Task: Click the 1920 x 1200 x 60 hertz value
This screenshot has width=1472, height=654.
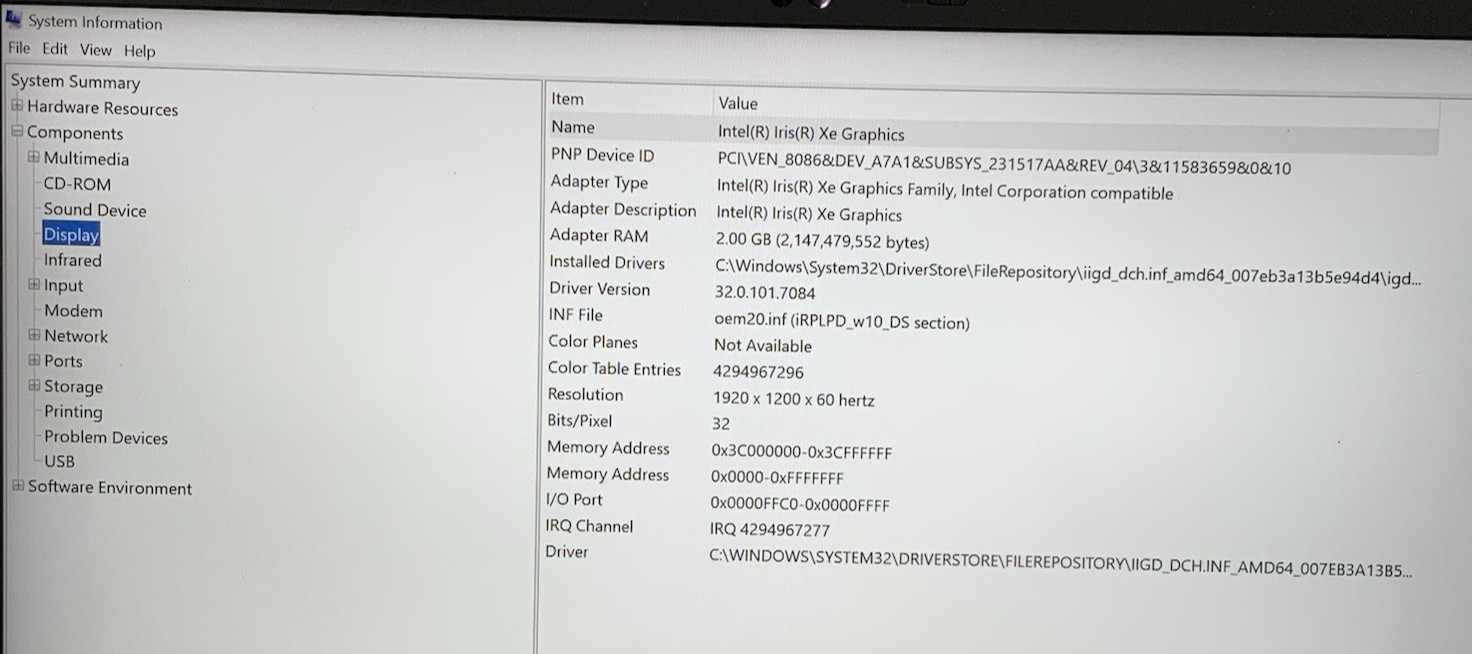Action: (x=794, y=400)
